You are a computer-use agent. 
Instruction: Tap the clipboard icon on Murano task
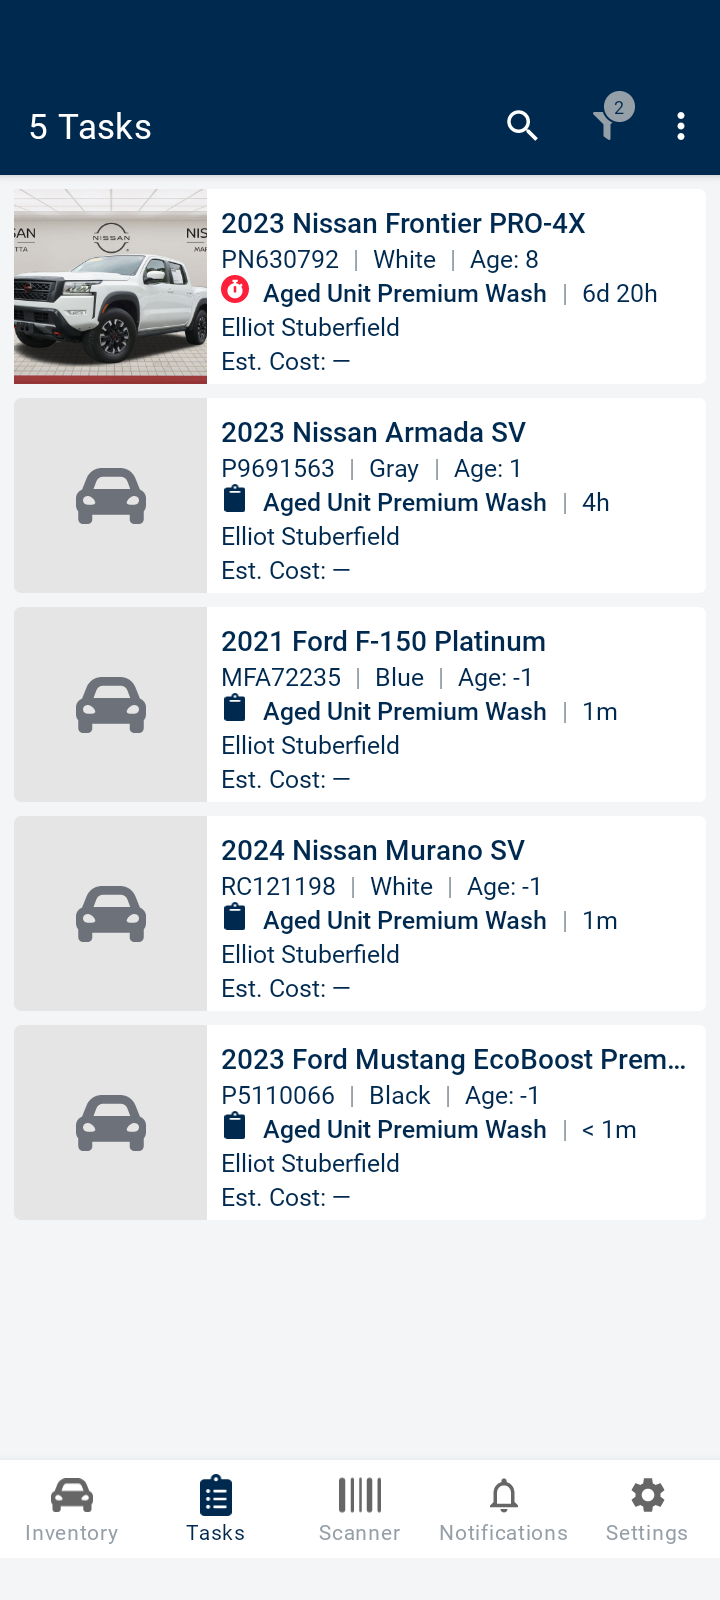(x=235, y=917)
